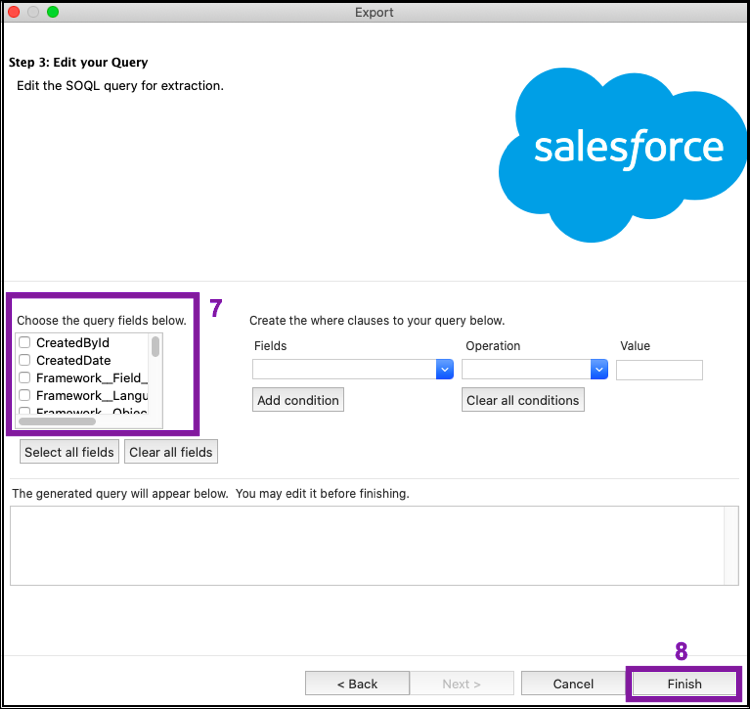Tick the Framework__Langu field checkbox
The image size is (750, 709).
click(24, 396)
